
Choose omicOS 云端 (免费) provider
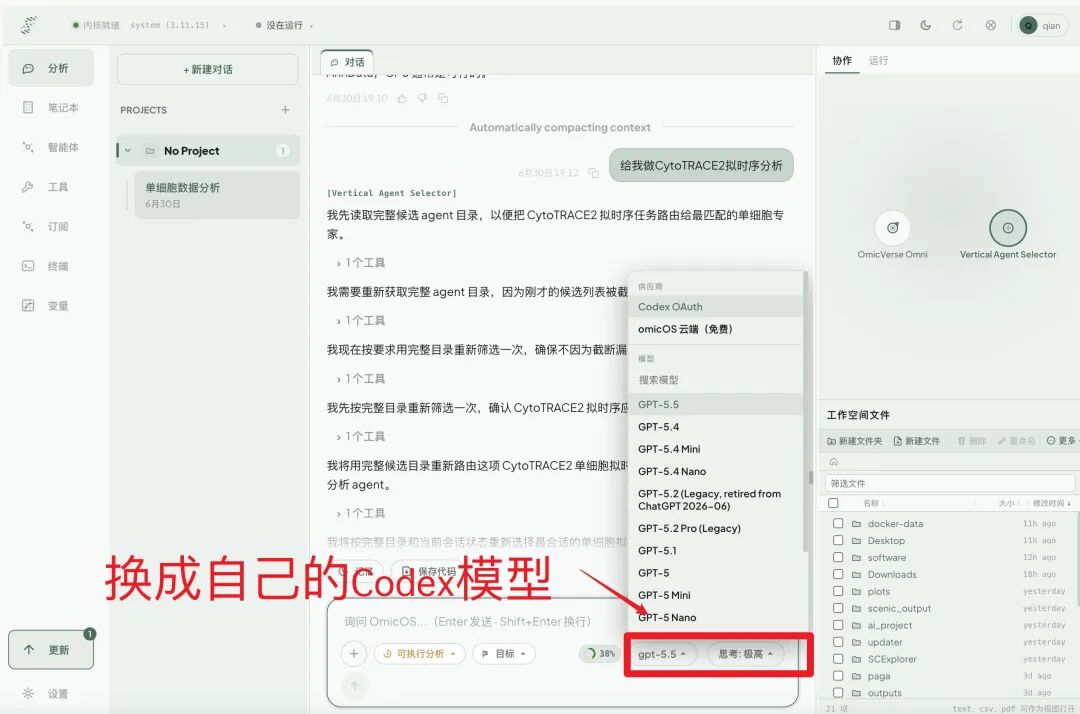[x=716, y=329]
